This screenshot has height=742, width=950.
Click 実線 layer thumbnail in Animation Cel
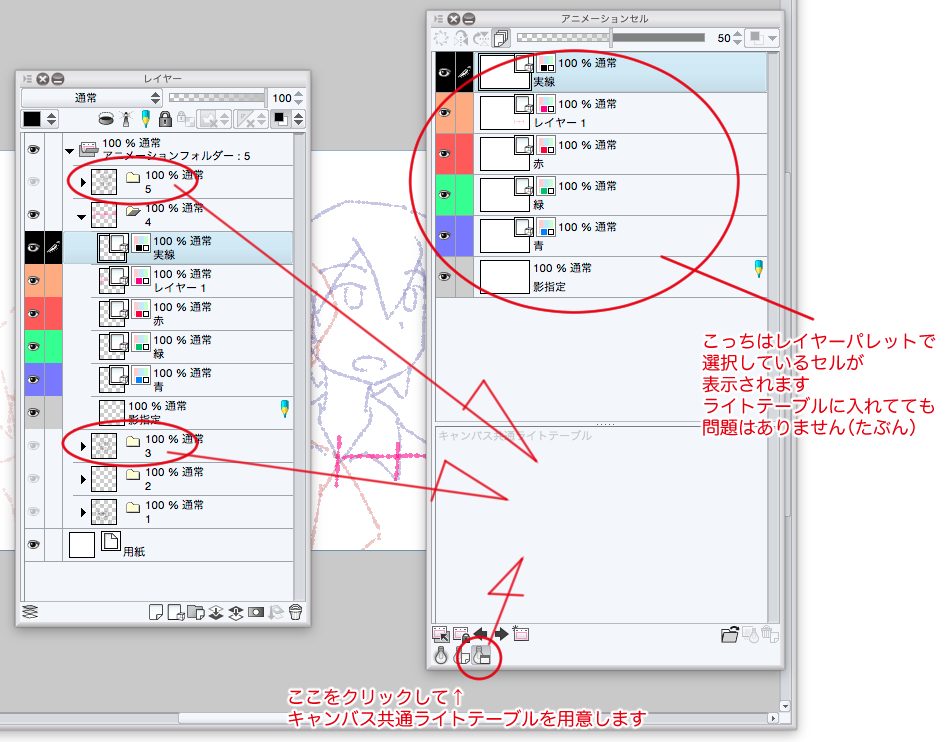504,73
